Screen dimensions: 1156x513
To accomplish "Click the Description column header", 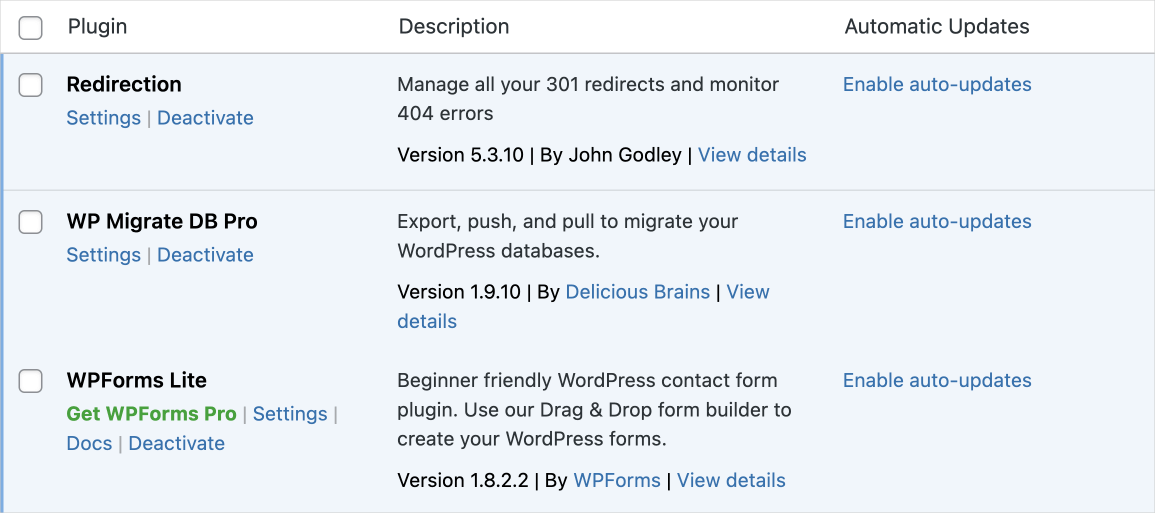I will point(453,27).
